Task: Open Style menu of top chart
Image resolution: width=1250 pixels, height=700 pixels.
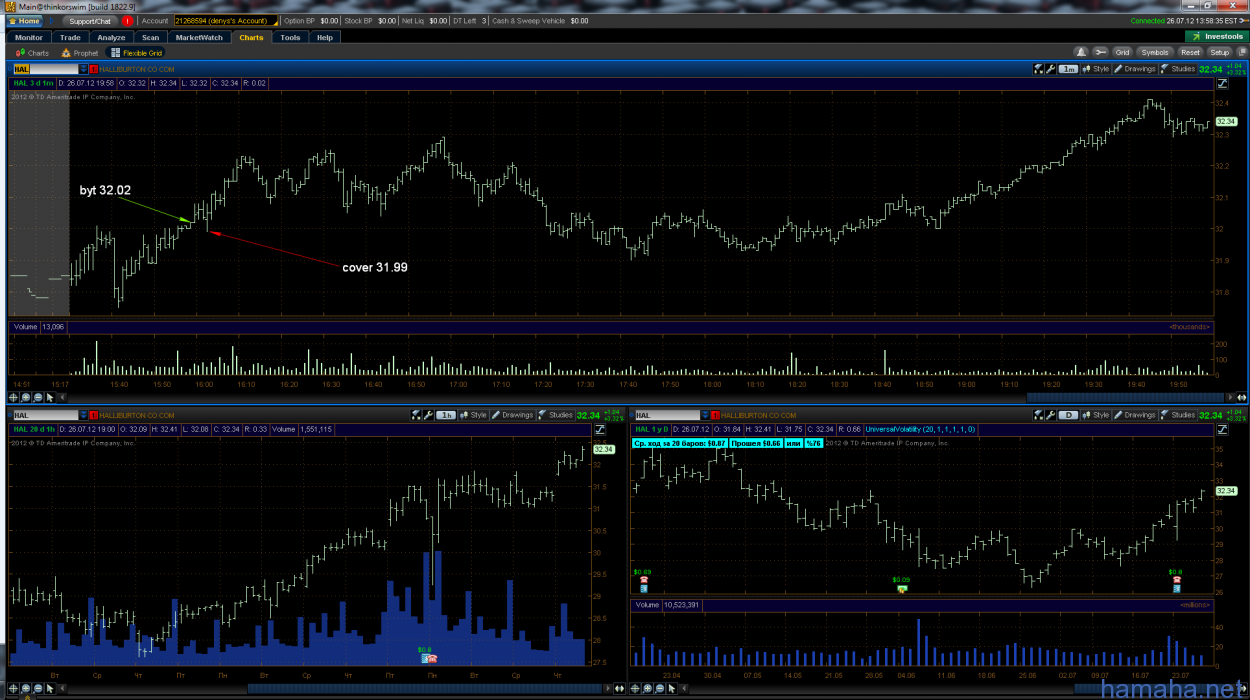Action: [1096, 69]
